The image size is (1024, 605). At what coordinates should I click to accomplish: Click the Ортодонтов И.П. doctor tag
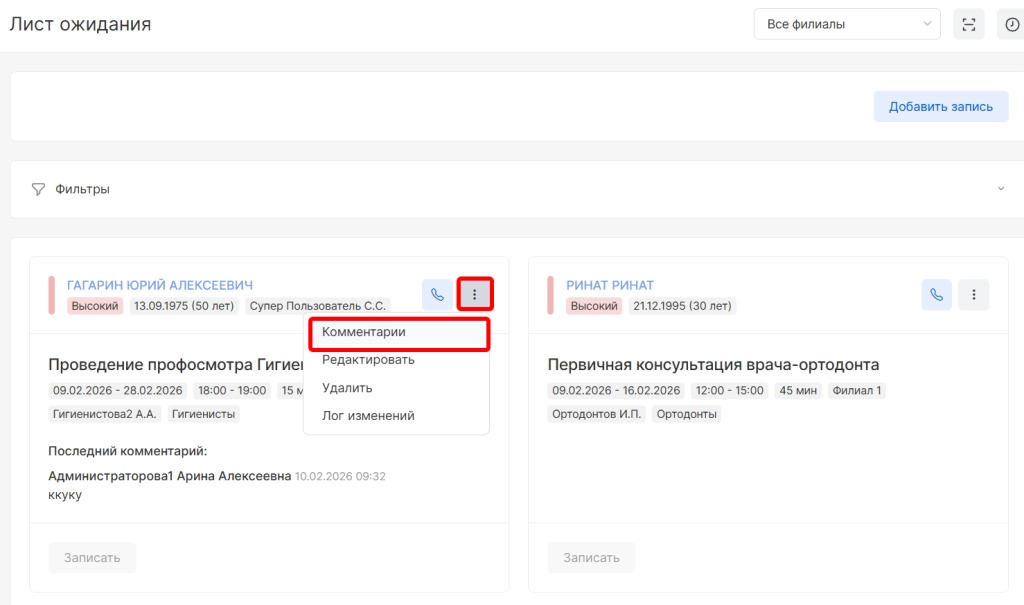point(597,414)
